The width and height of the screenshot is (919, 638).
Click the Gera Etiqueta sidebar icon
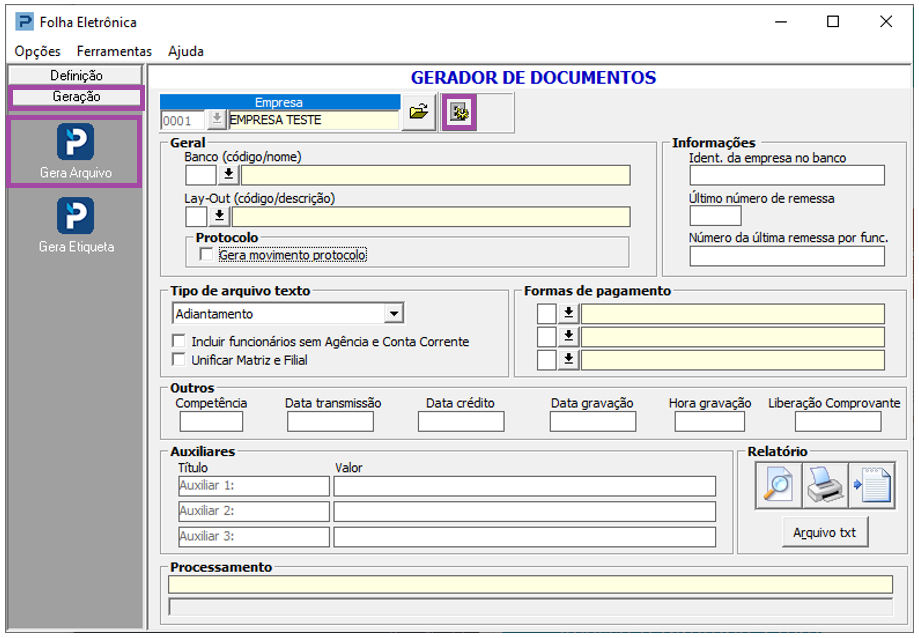tap(75, 216)
